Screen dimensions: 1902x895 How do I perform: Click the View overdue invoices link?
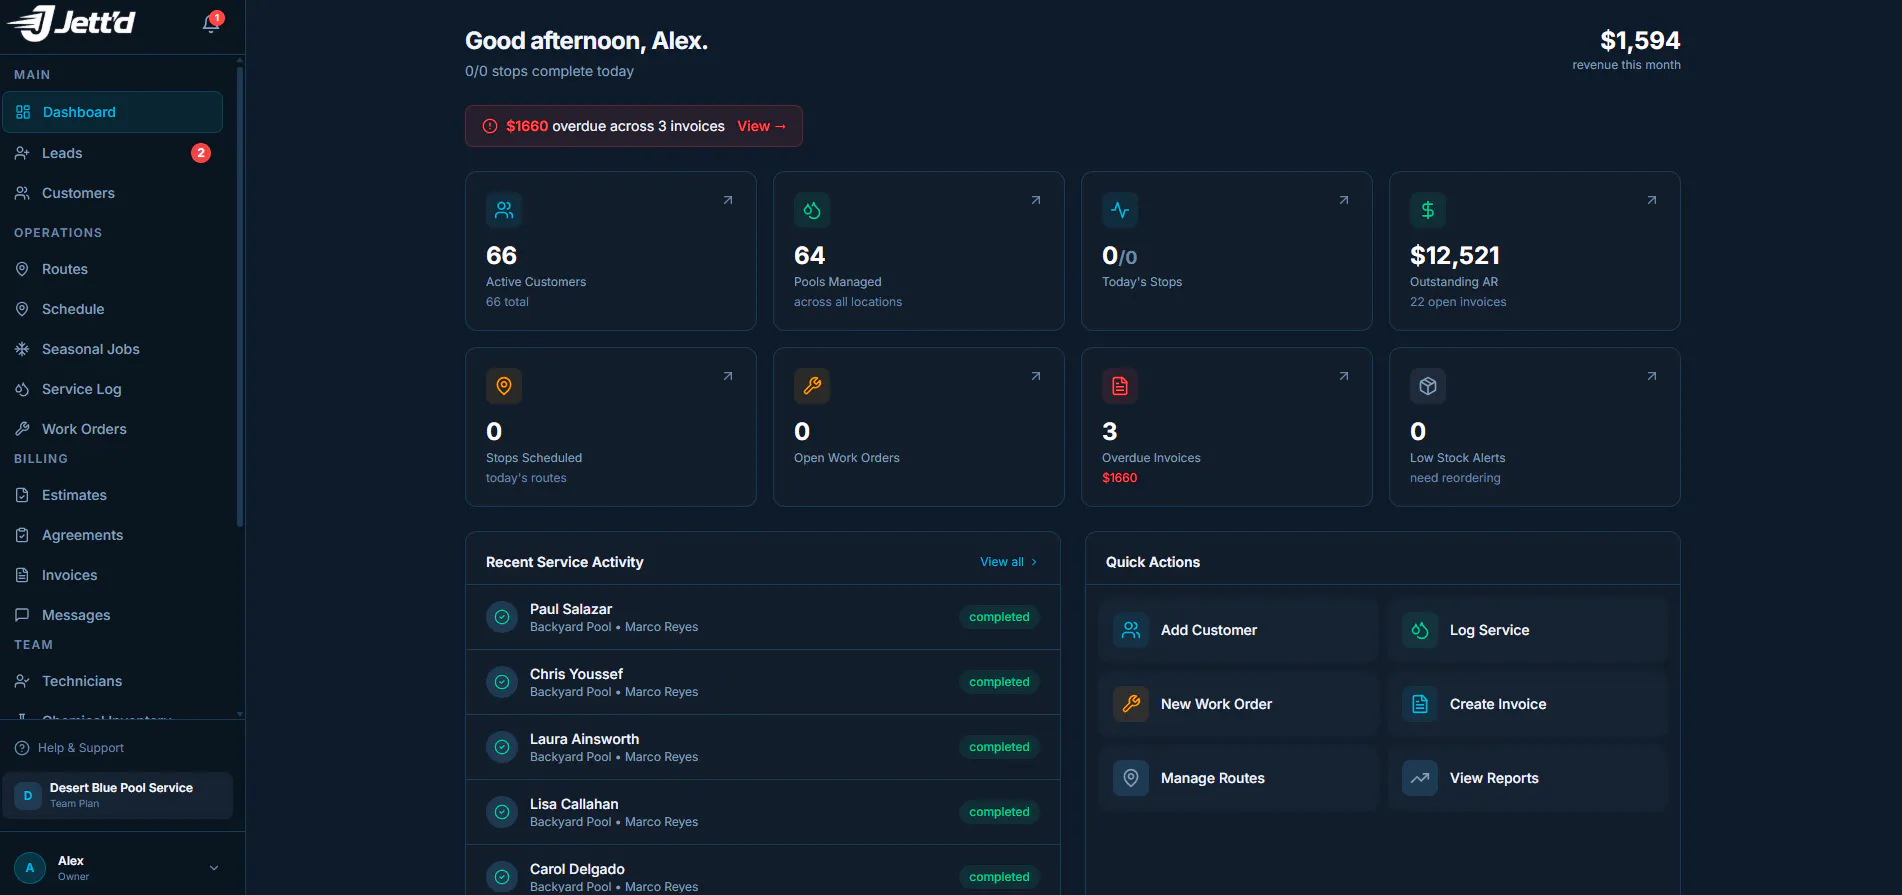click(x=762, y=126)
